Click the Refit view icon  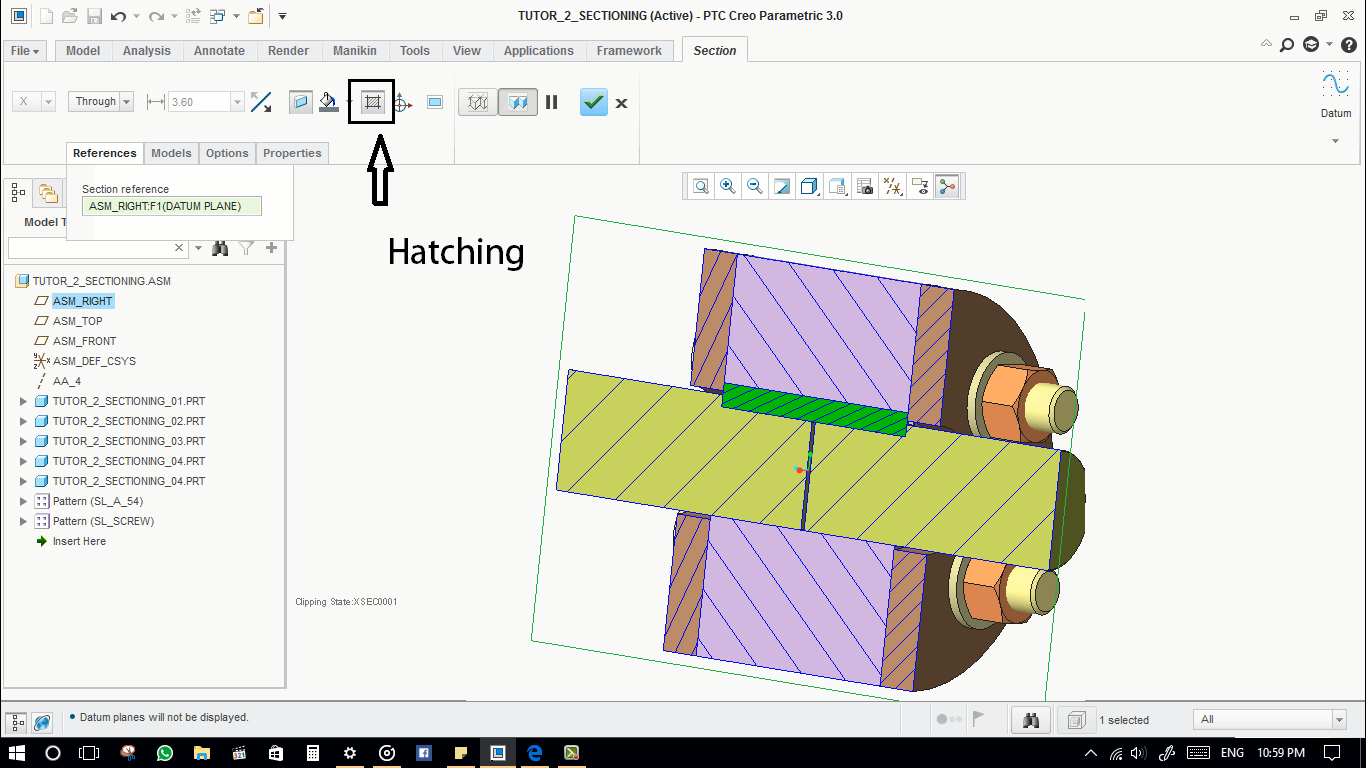coord(701,186)
